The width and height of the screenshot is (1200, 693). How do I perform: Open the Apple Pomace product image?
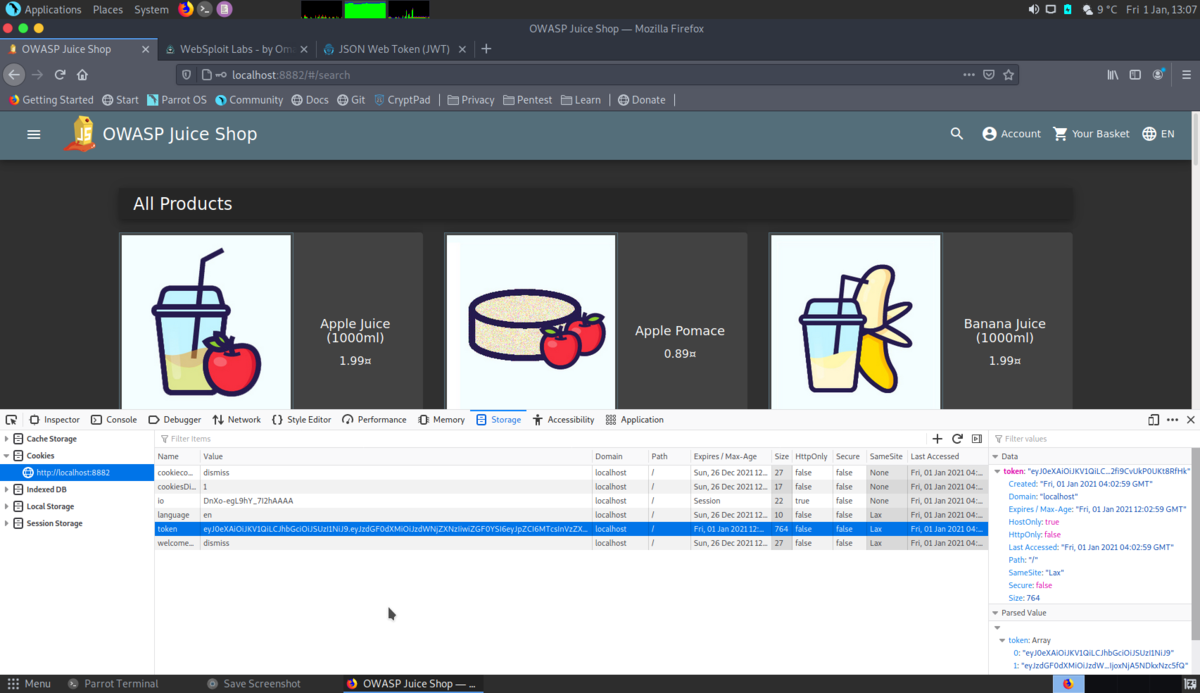click(x=531, y=321)
